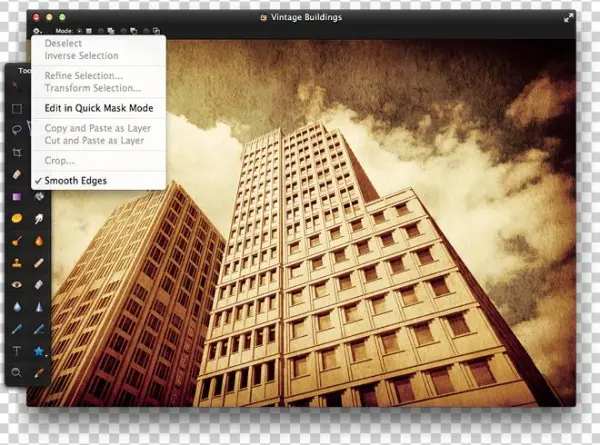This screenshot has width=600, height=445.
Task: Toggle the Smooth Edges checkmark option
Action: click(75, 180)
